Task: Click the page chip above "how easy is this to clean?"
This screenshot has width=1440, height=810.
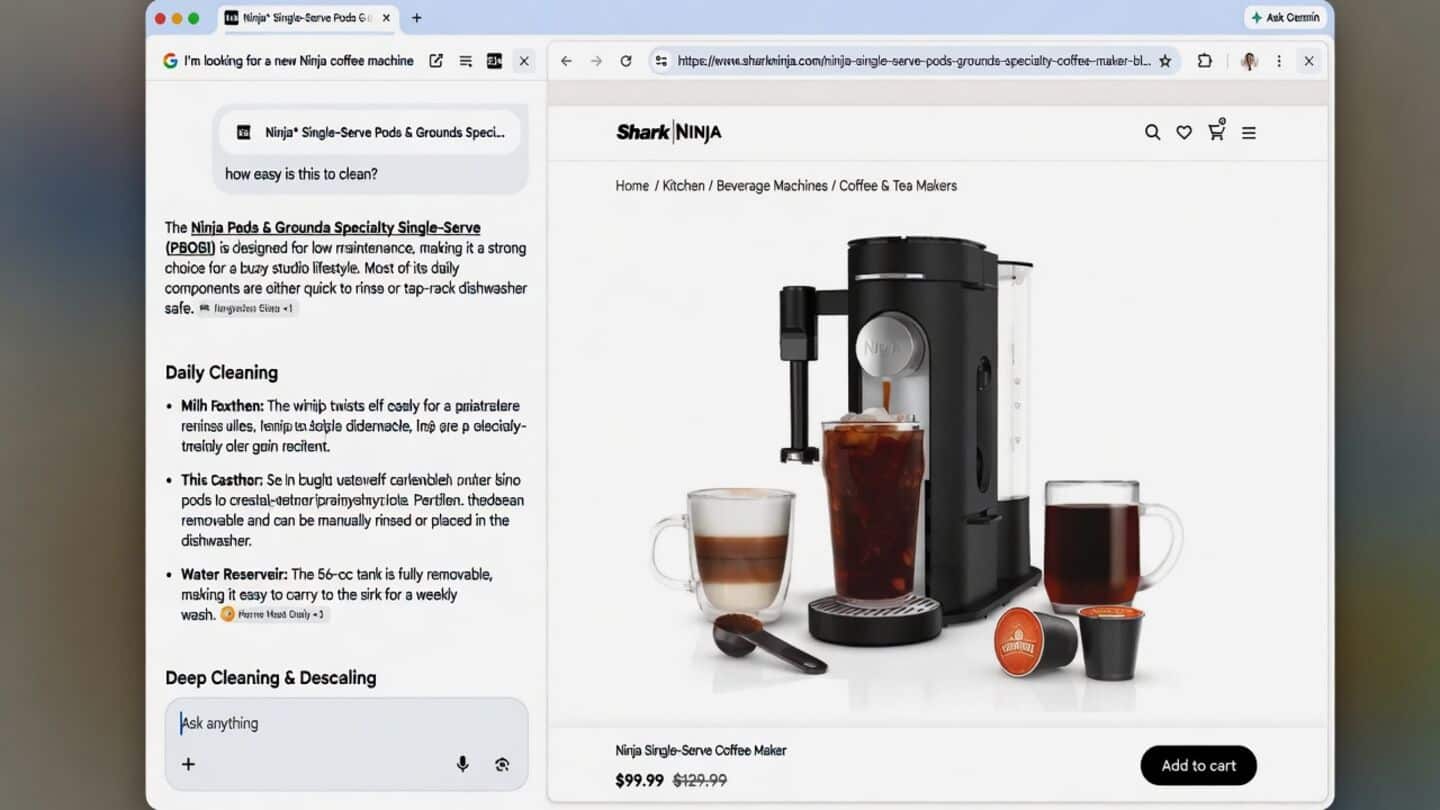Action: click(368, 132)
